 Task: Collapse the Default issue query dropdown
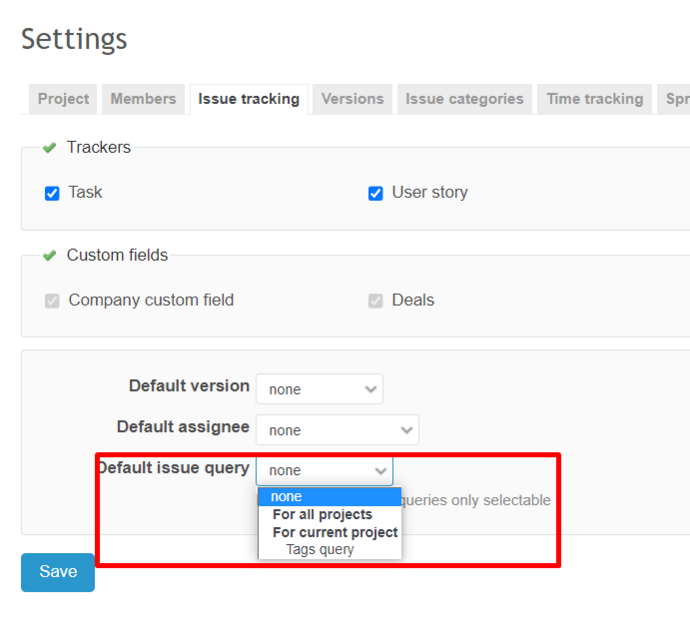(324, 471)
